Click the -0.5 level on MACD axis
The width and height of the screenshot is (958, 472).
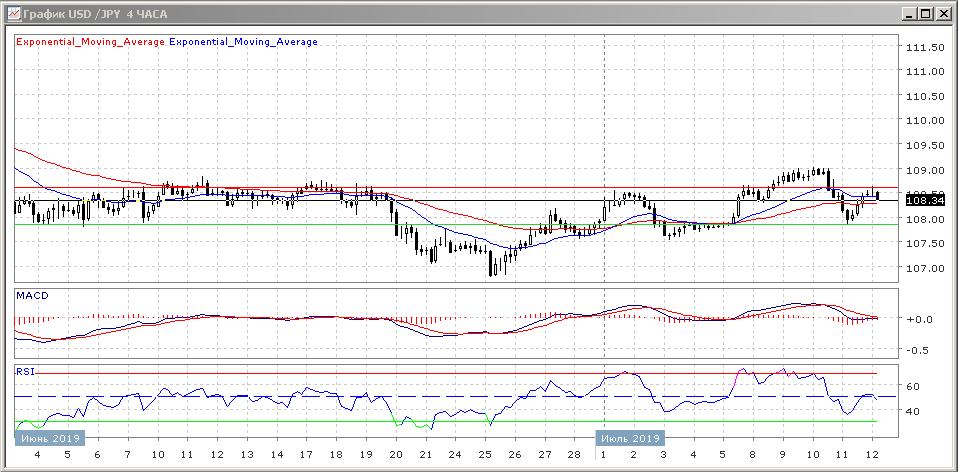919,350
